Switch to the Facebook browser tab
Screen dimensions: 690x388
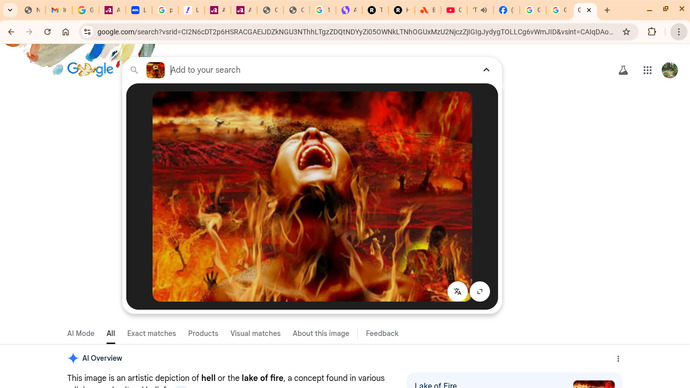pos(507,10)
